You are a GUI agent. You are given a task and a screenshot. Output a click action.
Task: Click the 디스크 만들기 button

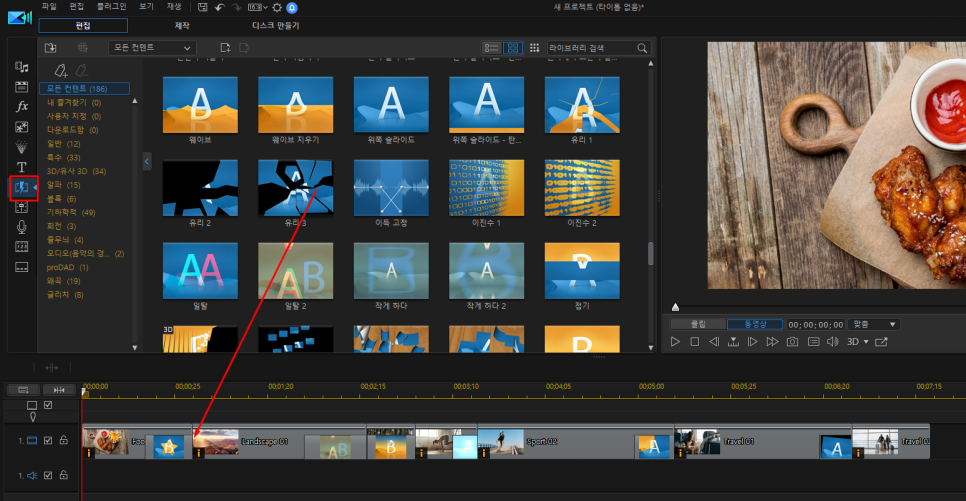tap(275, 25)
